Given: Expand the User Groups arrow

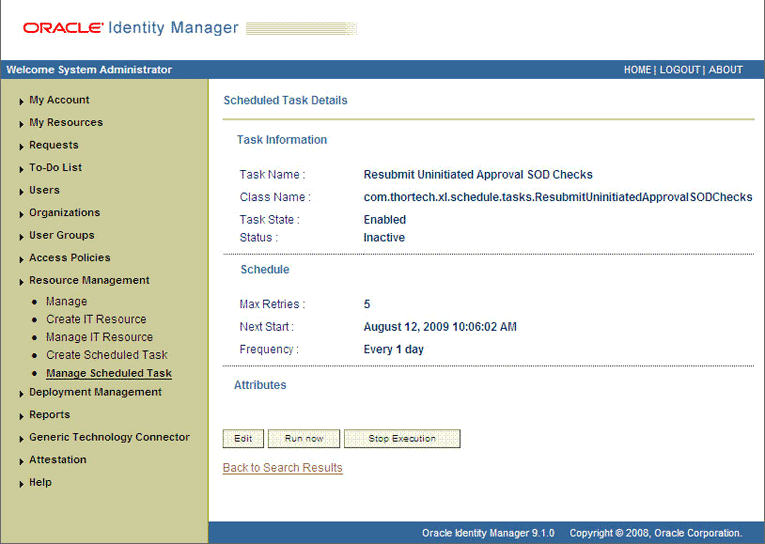Looking at the screenshot, I should pos(21,237).
